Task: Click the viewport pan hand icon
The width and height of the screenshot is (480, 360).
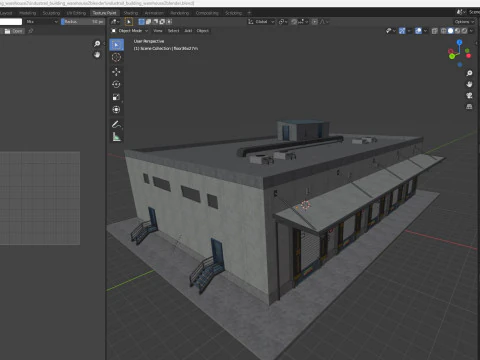Action: [x=469, y=84]
